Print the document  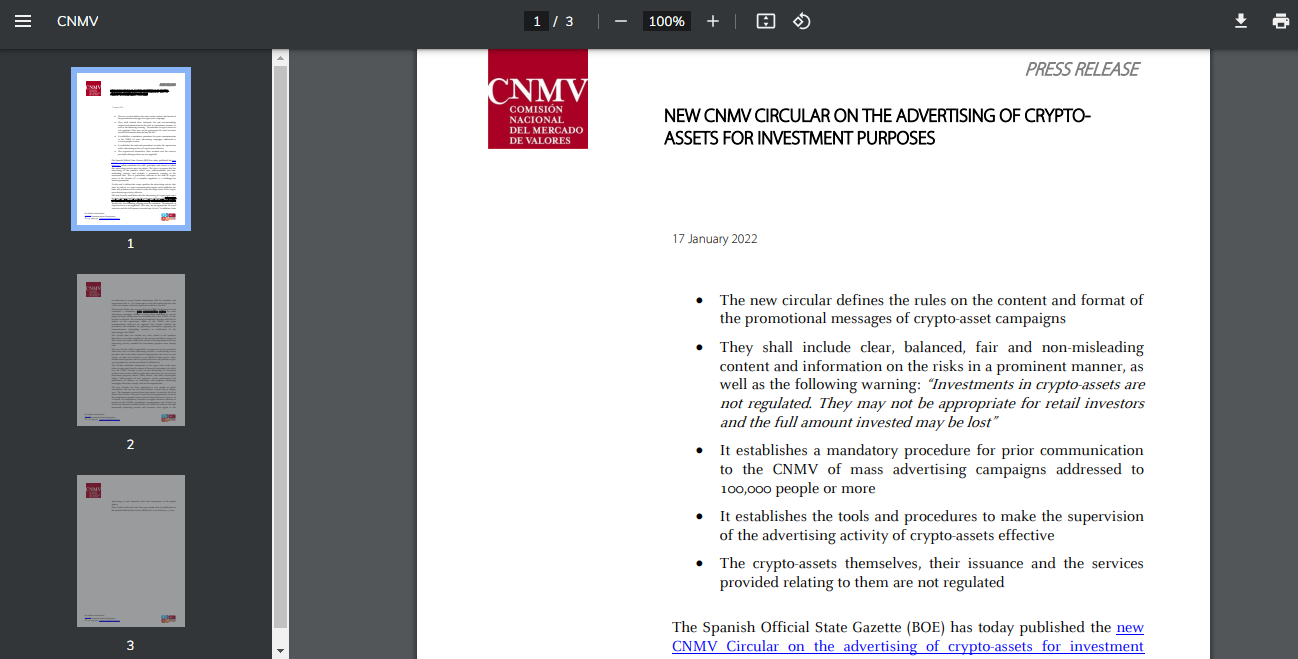1281,21
